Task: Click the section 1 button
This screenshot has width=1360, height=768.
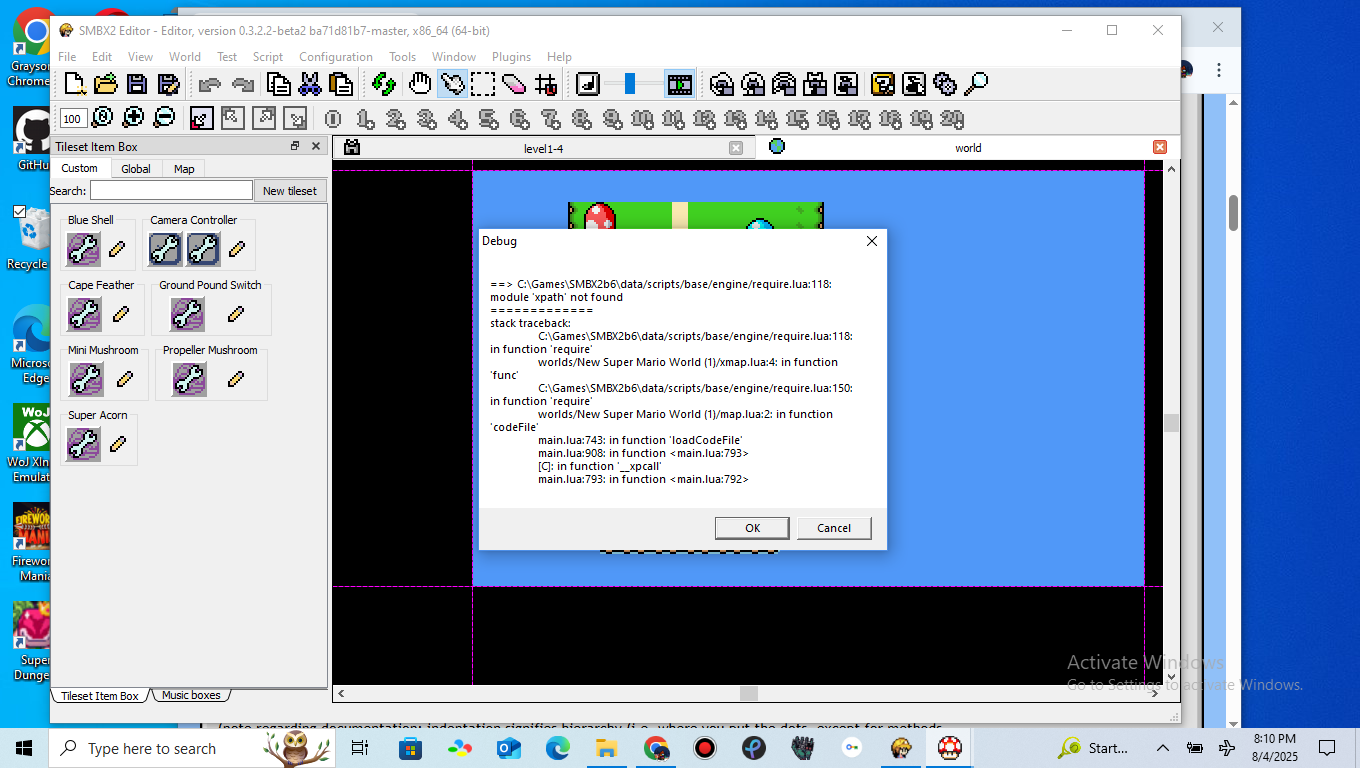Action: (364, 119)
